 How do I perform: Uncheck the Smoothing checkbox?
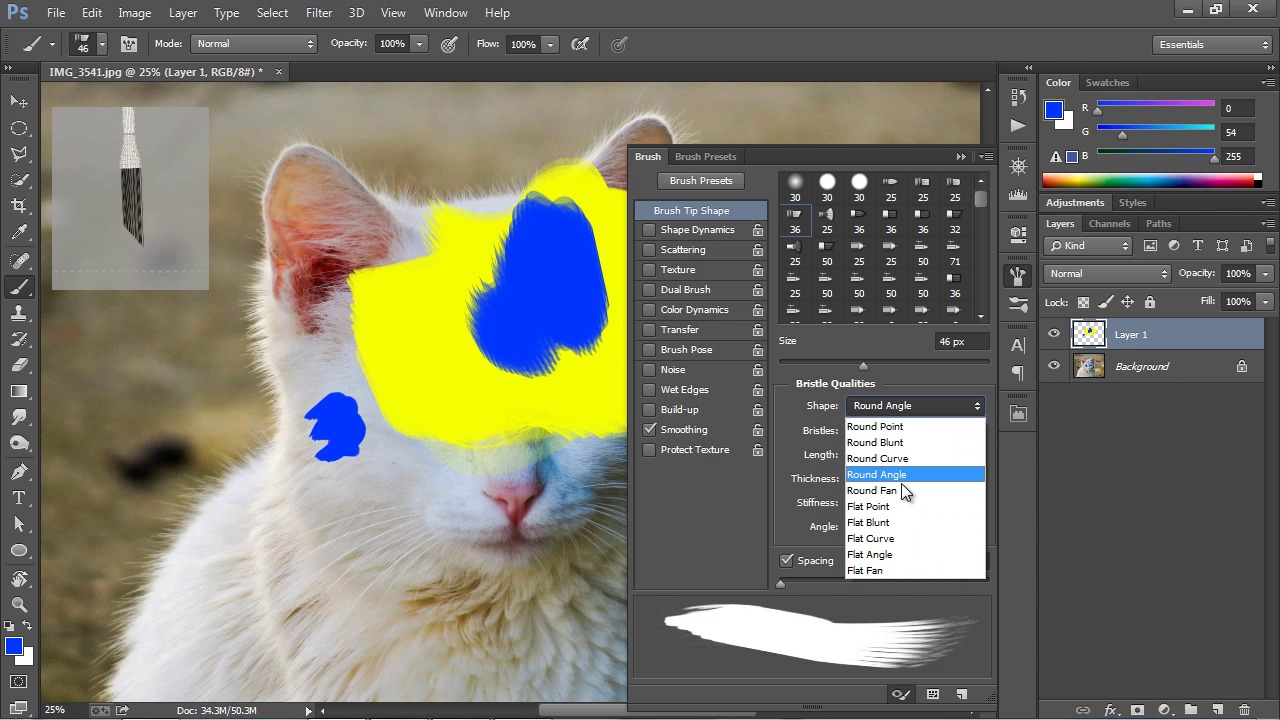[x=649, y=430]
